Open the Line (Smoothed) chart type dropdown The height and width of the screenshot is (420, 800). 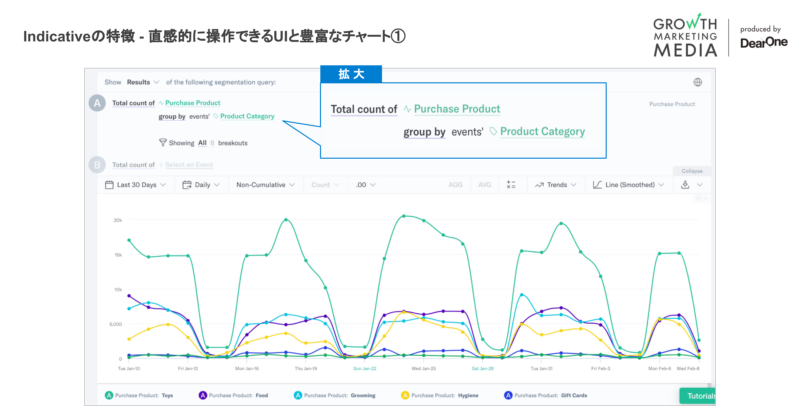click(x=629, y=185)
